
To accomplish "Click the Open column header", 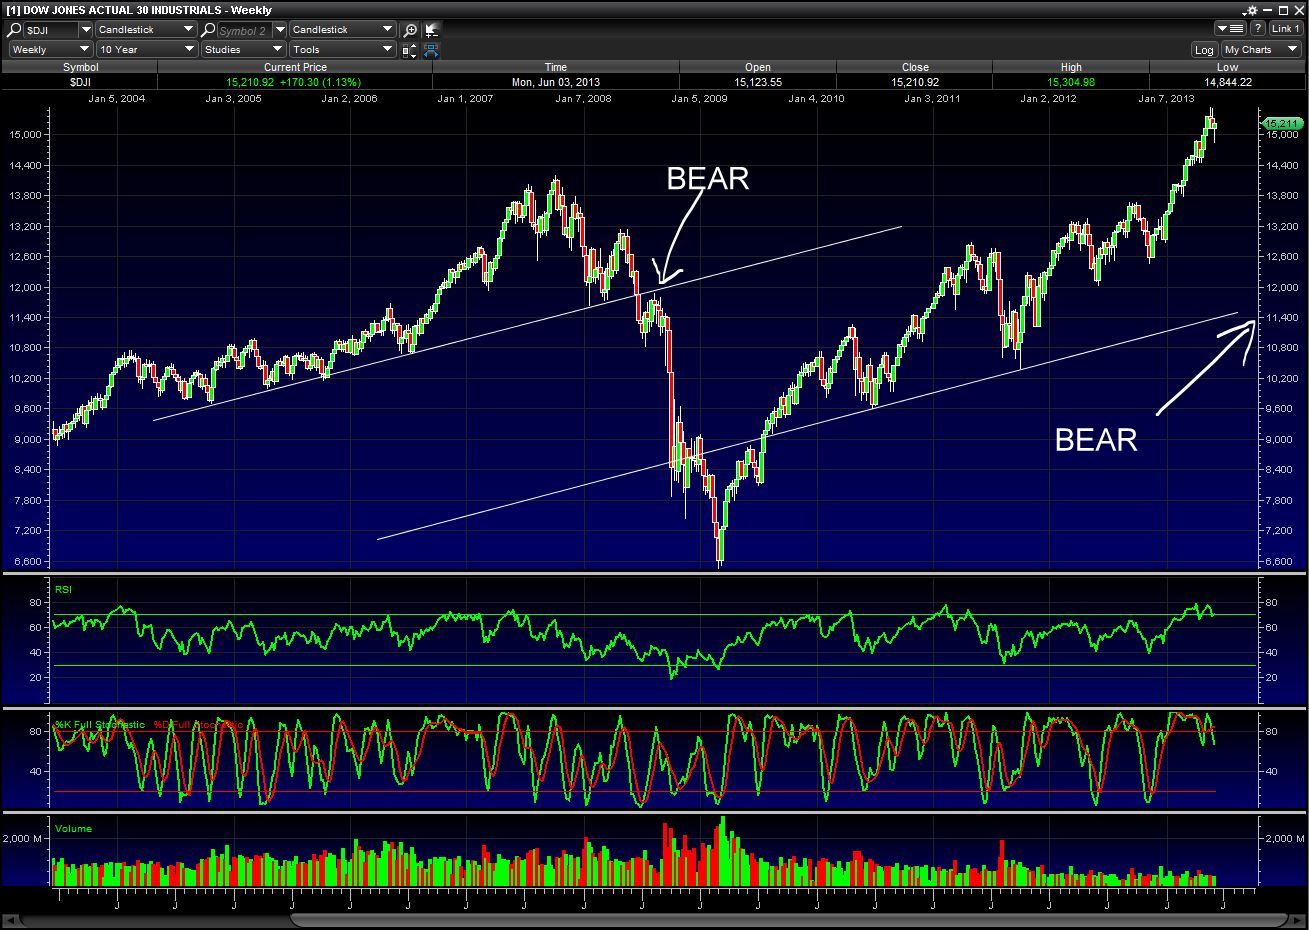I will pyautogui.click(x=758, y=67).
